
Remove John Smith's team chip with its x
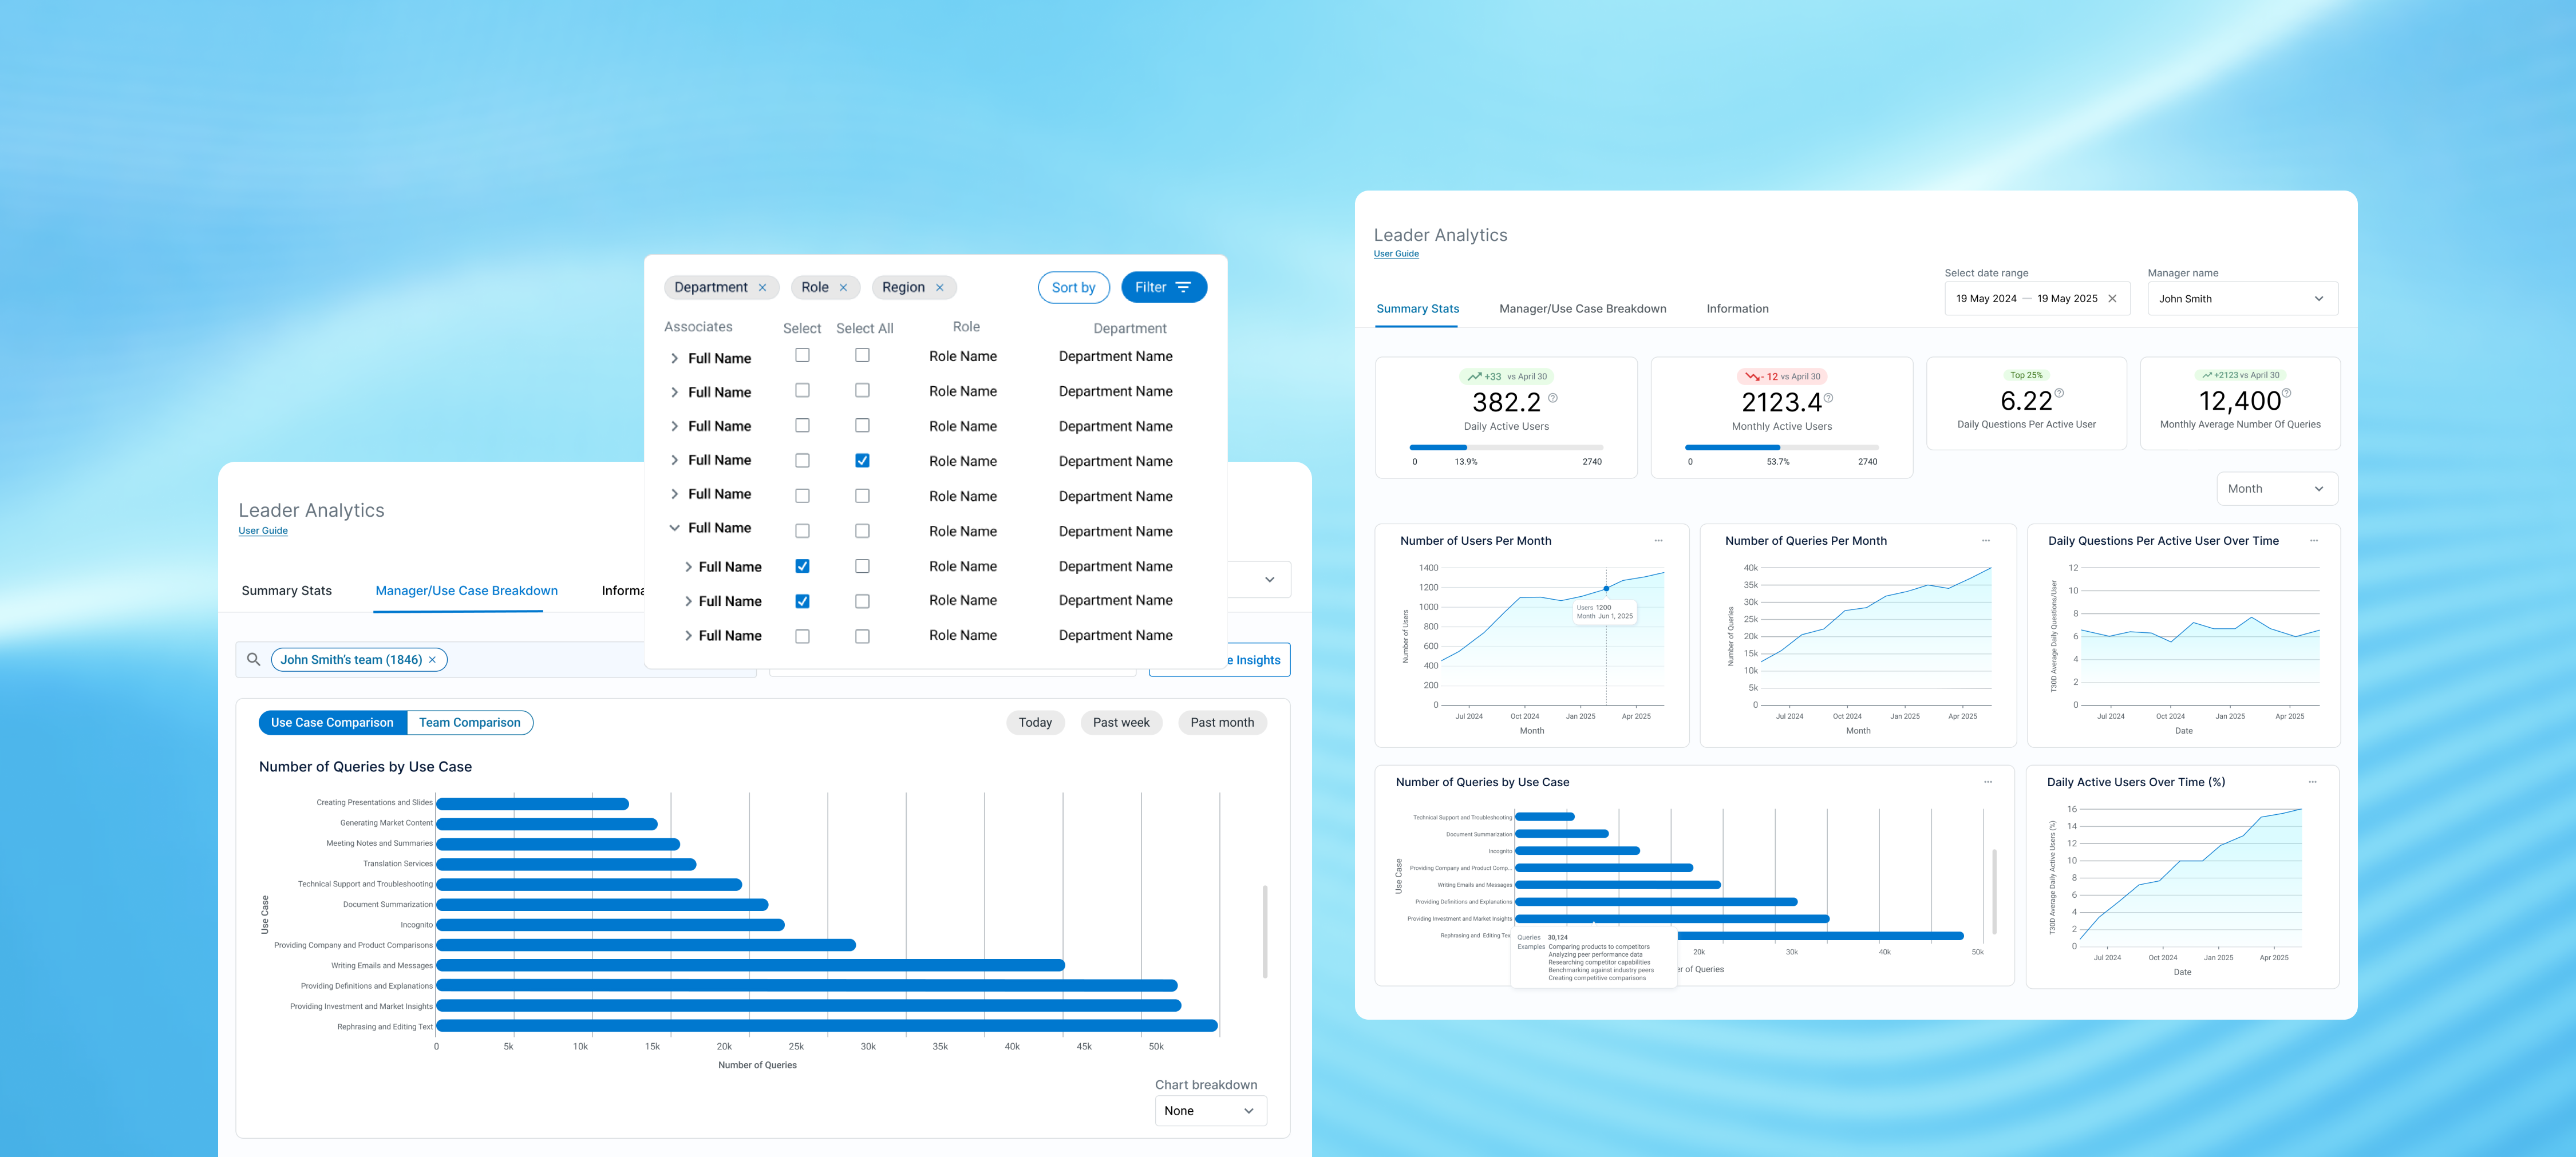coord(432,660)
